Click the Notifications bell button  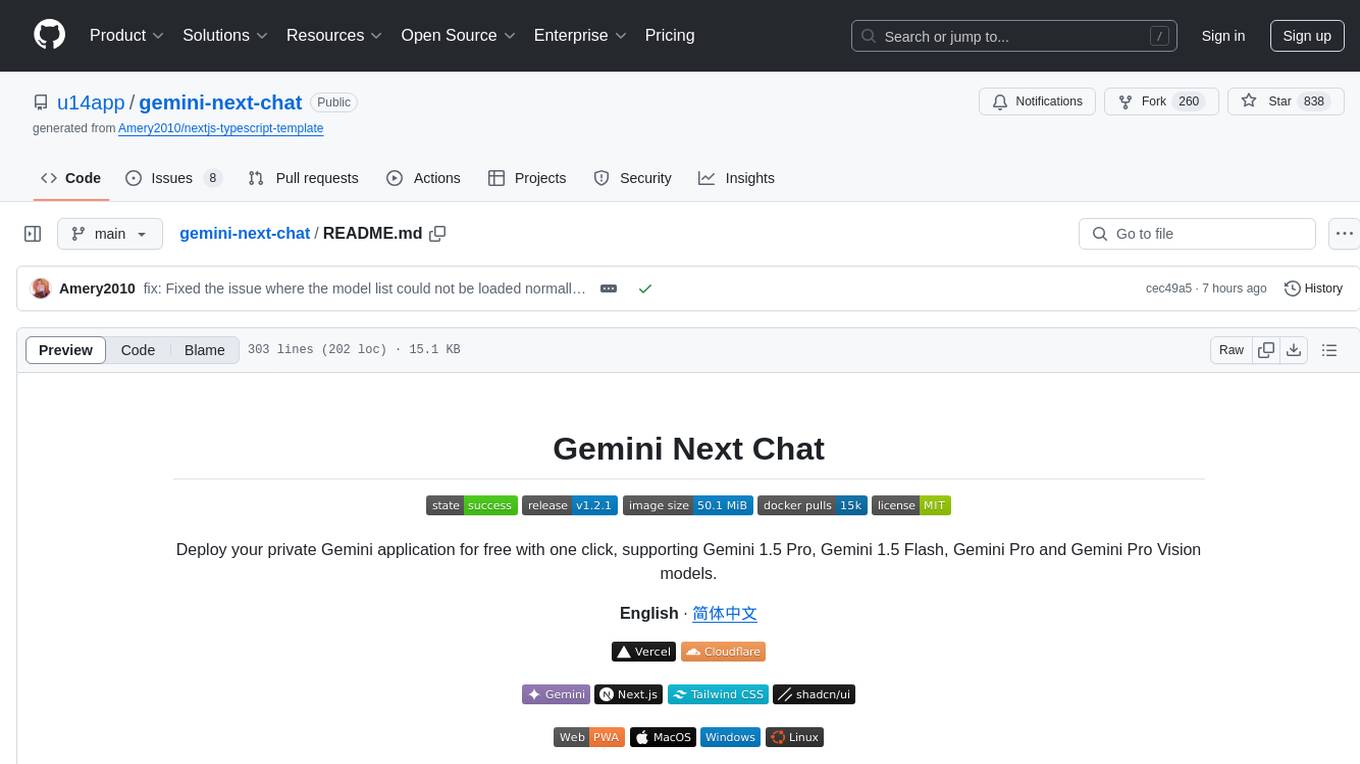[x=1037, y=101]
